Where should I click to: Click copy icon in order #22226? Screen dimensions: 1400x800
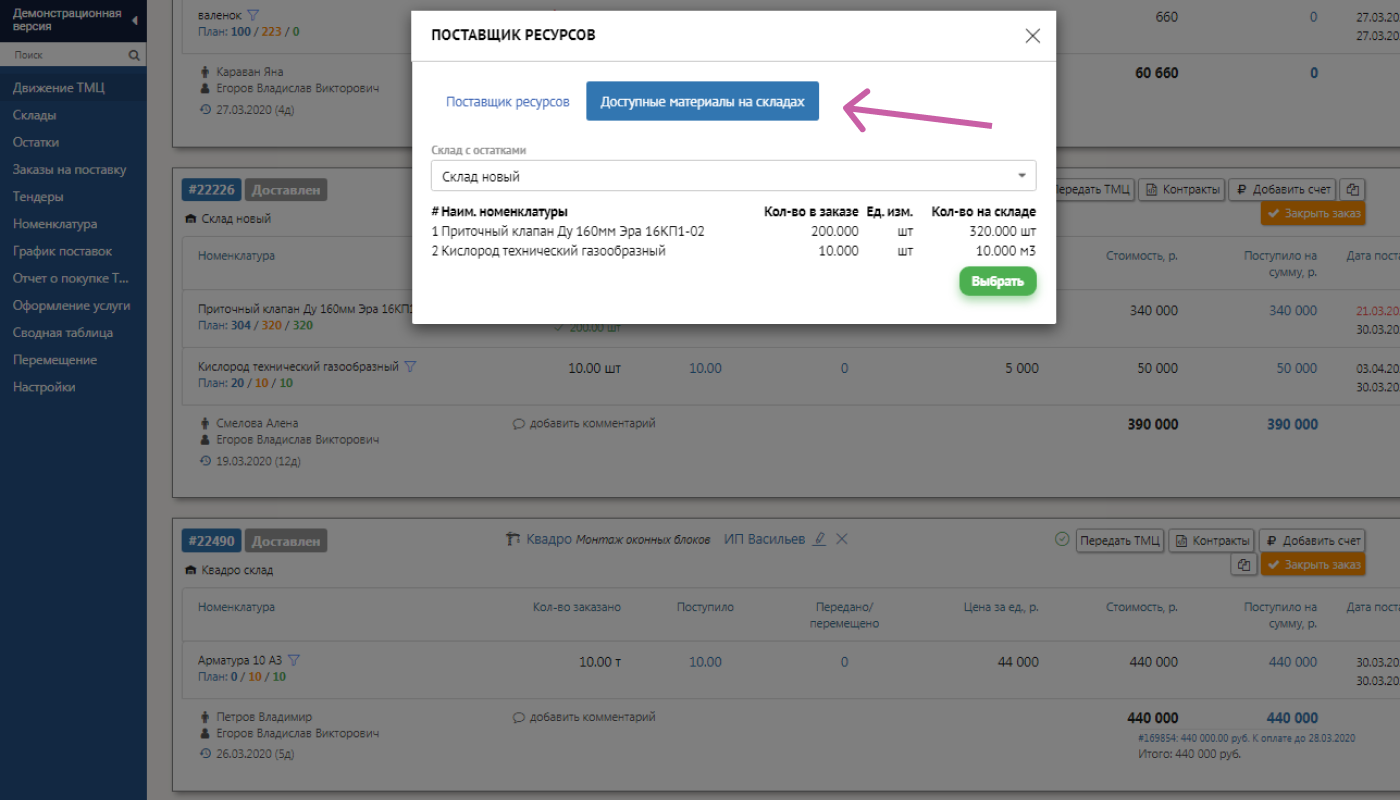[1352, 189]
